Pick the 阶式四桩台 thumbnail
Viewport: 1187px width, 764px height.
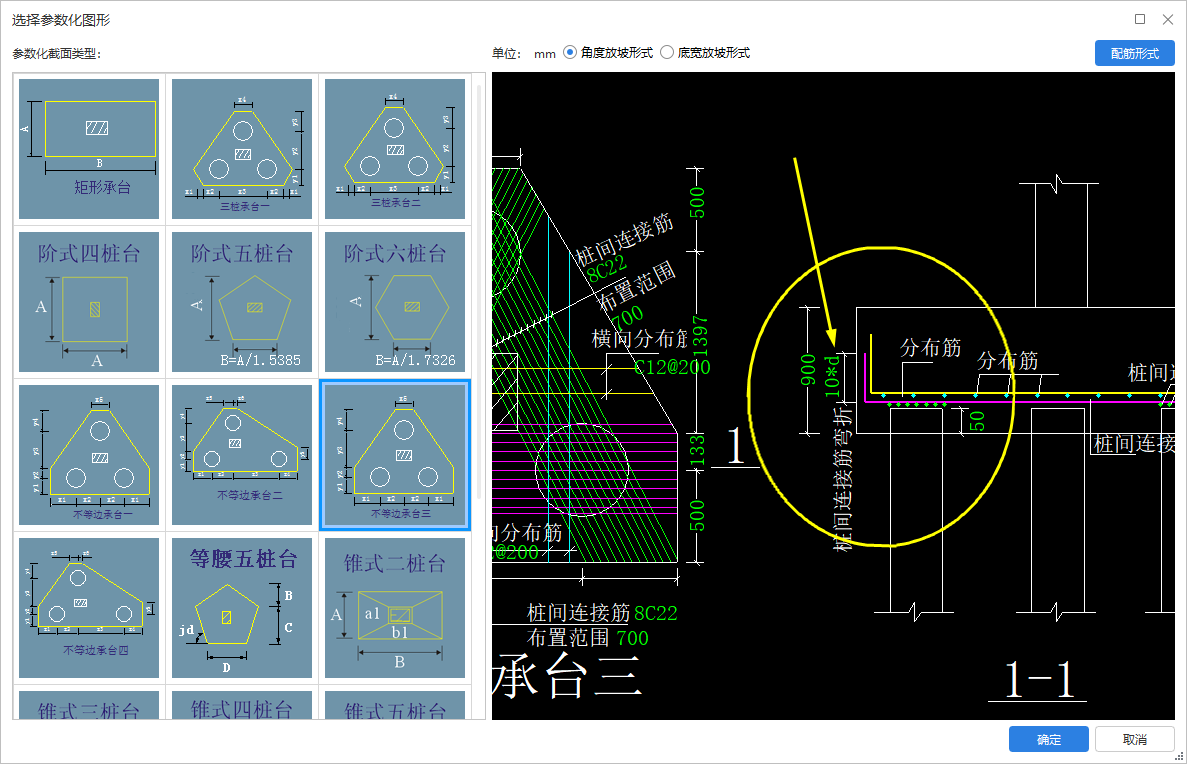89,301
